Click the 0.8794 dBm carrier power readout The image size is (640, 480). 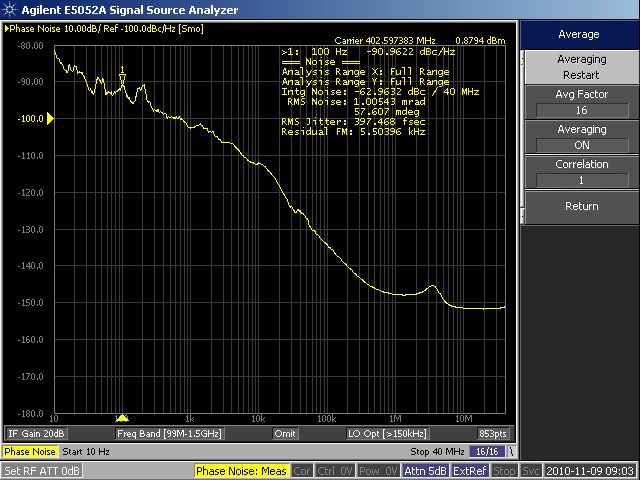pos(480,40)
